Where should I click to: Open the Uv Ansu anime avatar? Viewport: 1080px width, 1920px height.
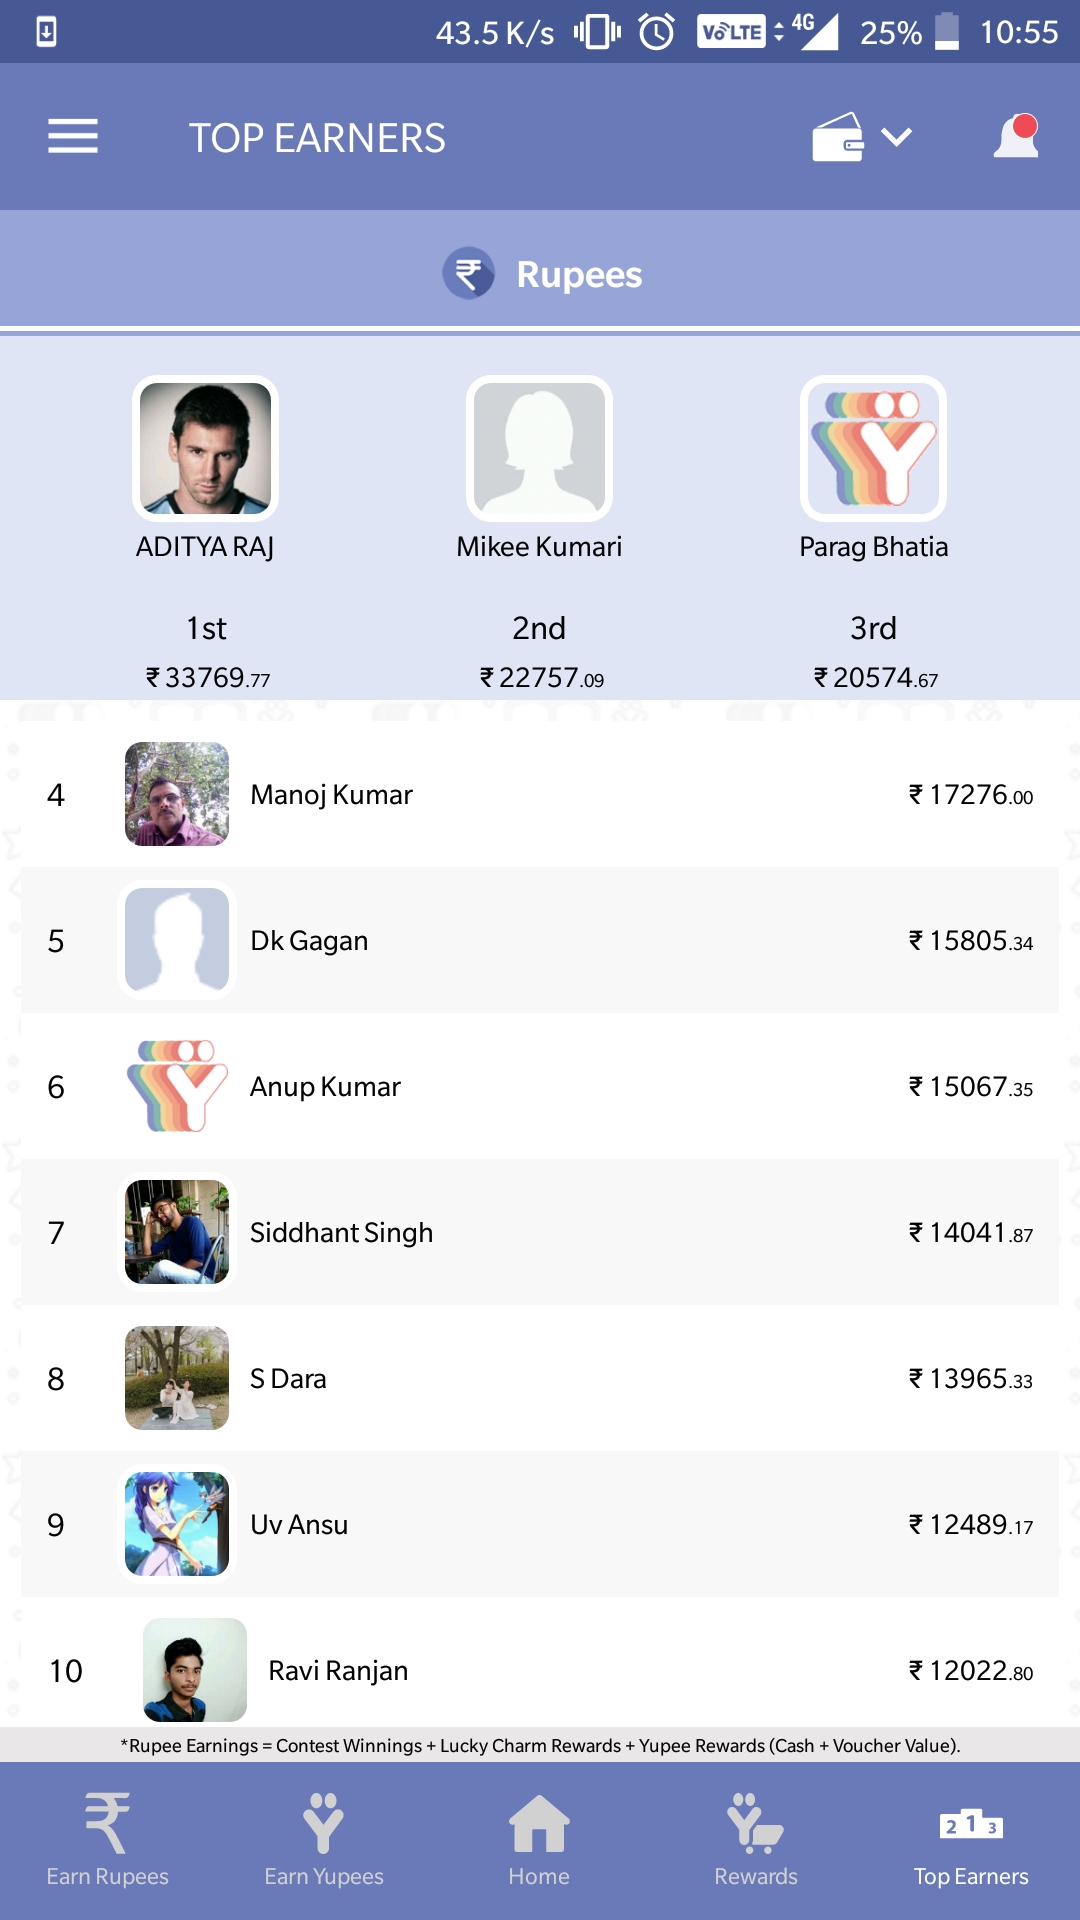[177, 1524]
